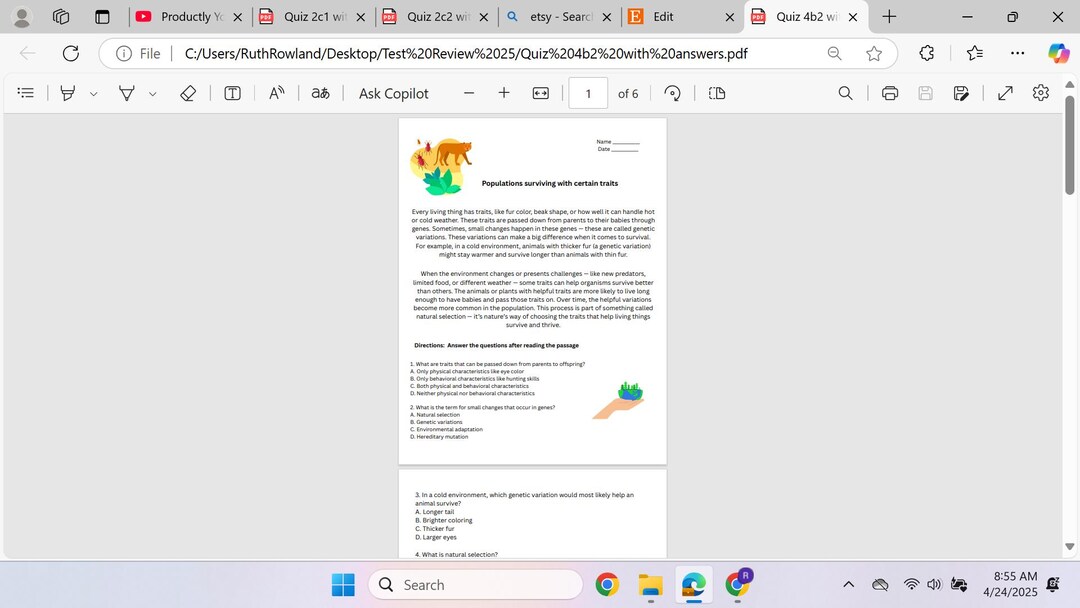Open the document table of contents
Screen dimensions: 1080x608
click(x=25, y=92)
